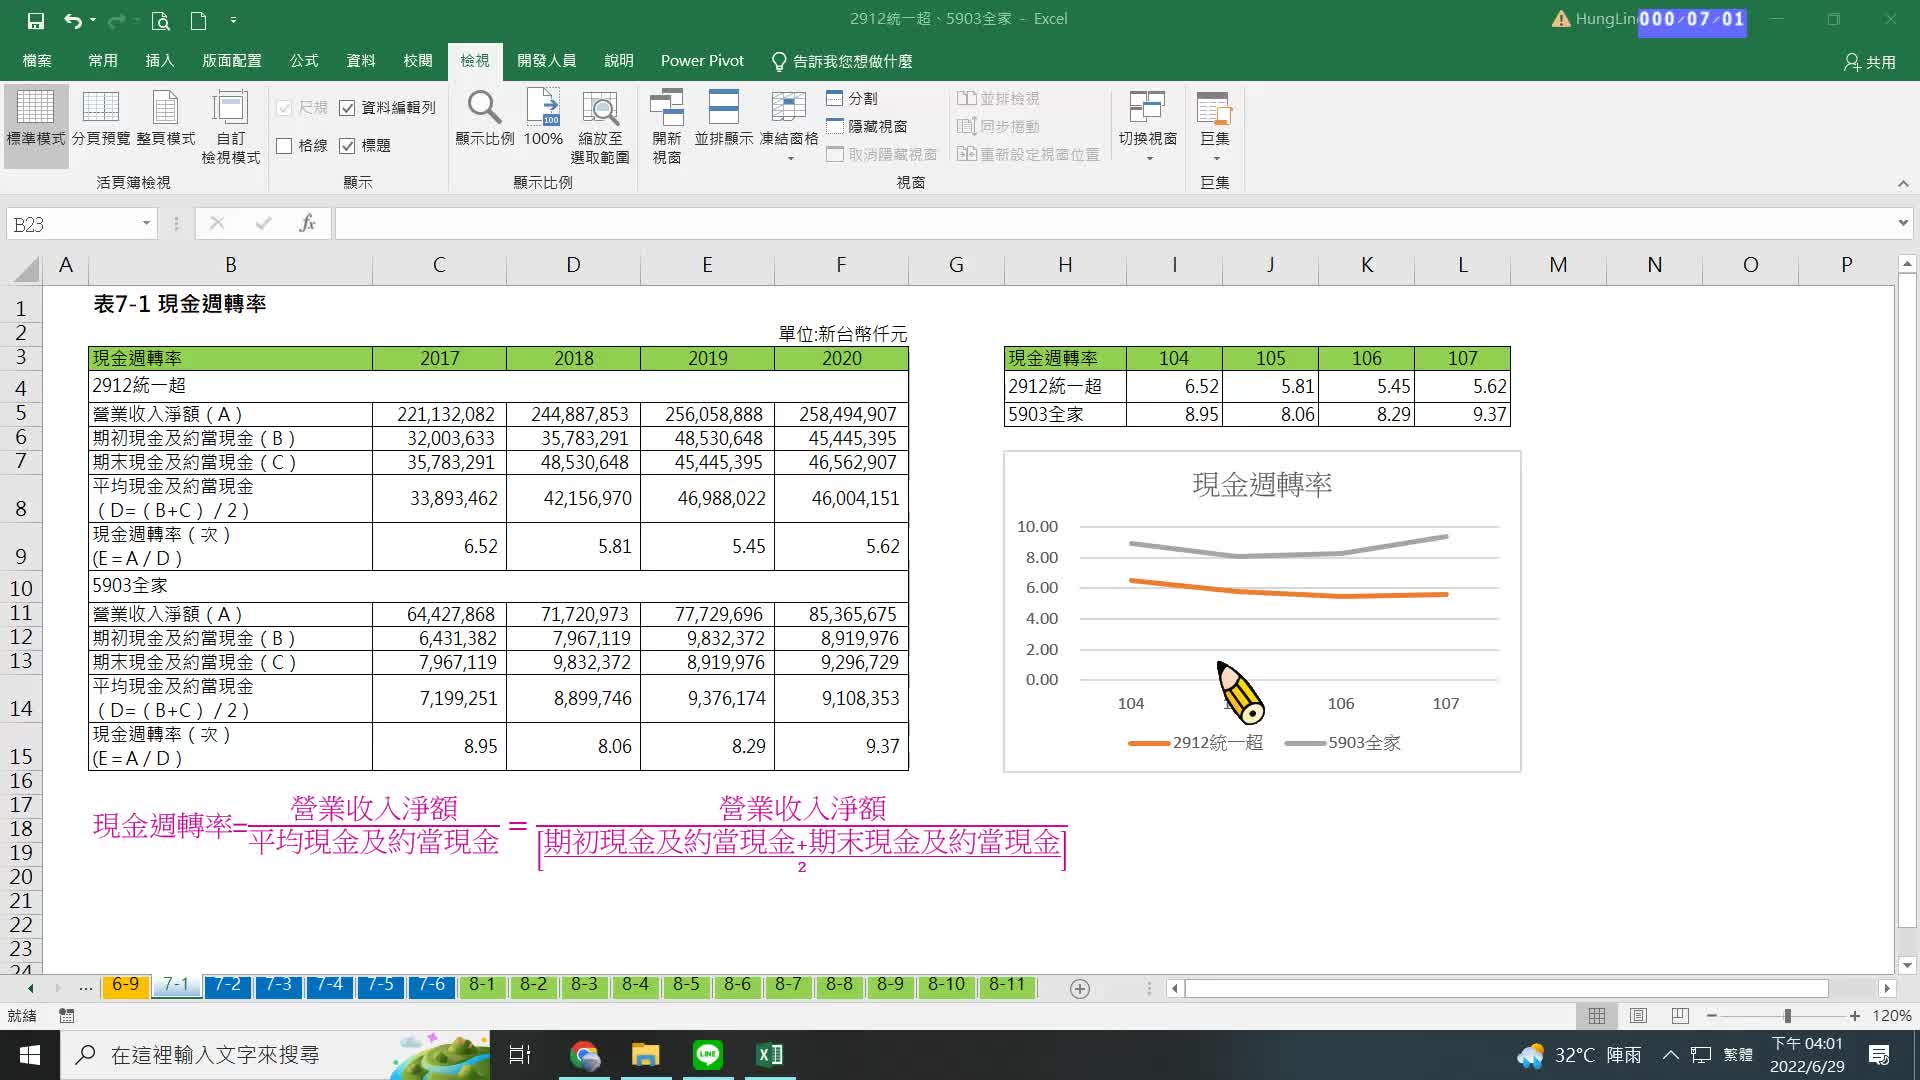Expand the formula bar chevron
The image size is (1920, 1080).
coord(1902,223)
